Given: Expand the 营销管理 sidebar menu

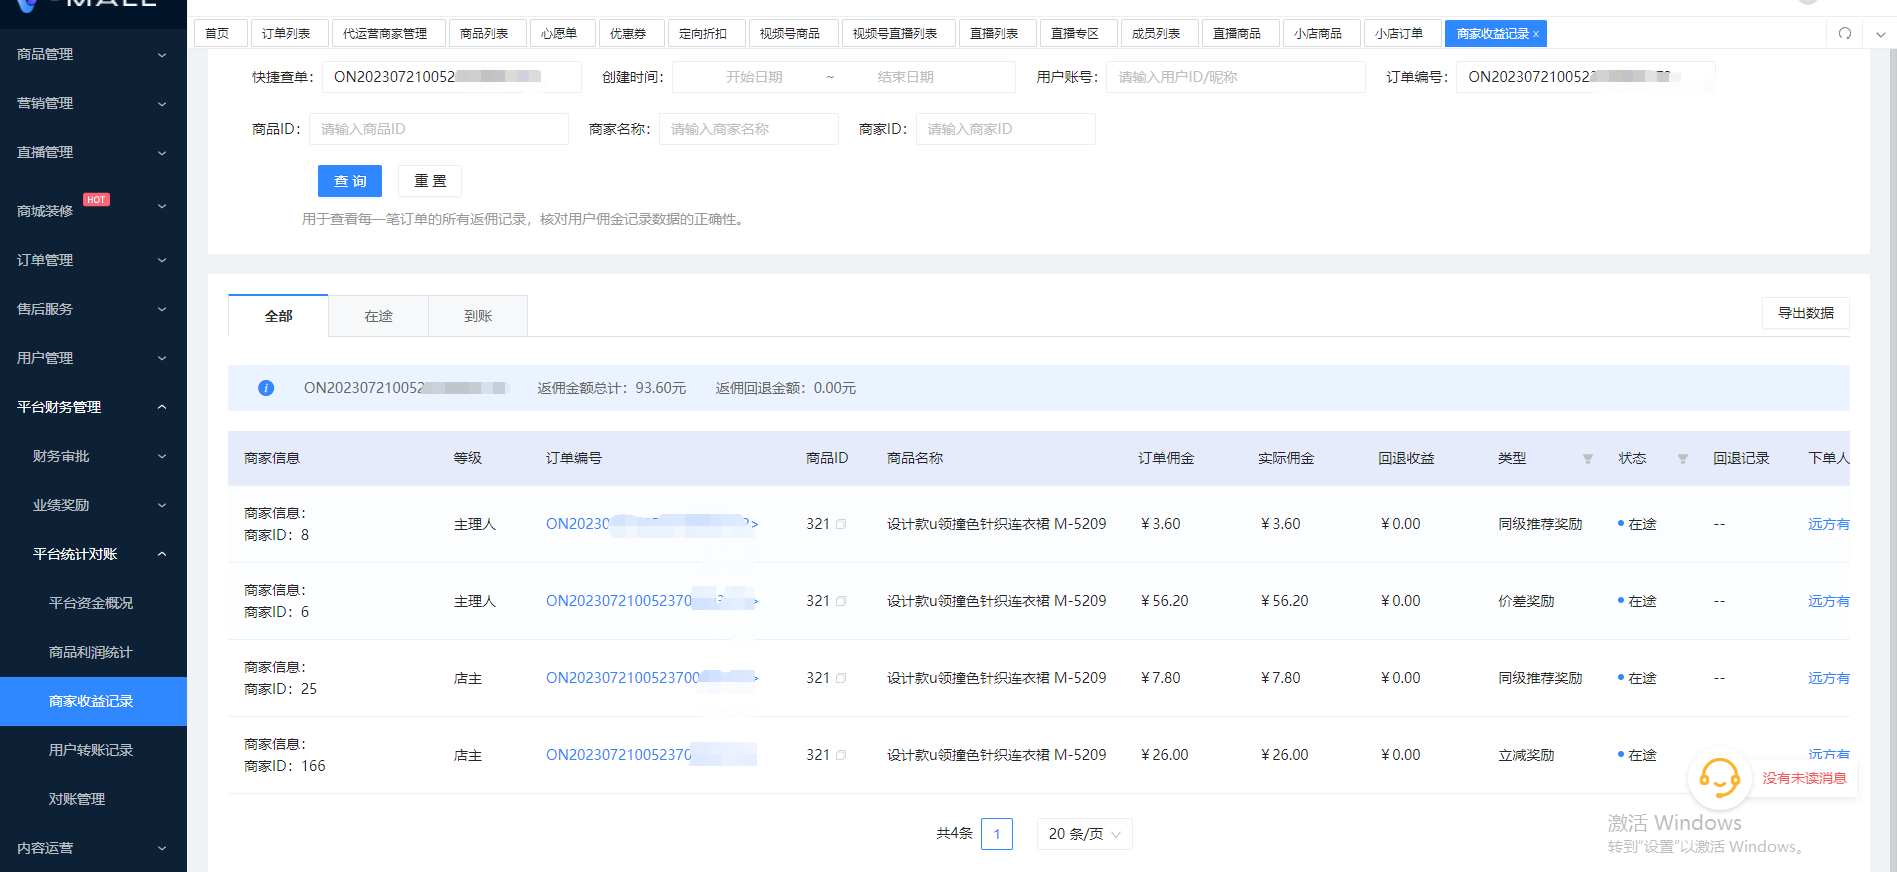Looking at the screenshot, I should (x=93, y=103).
